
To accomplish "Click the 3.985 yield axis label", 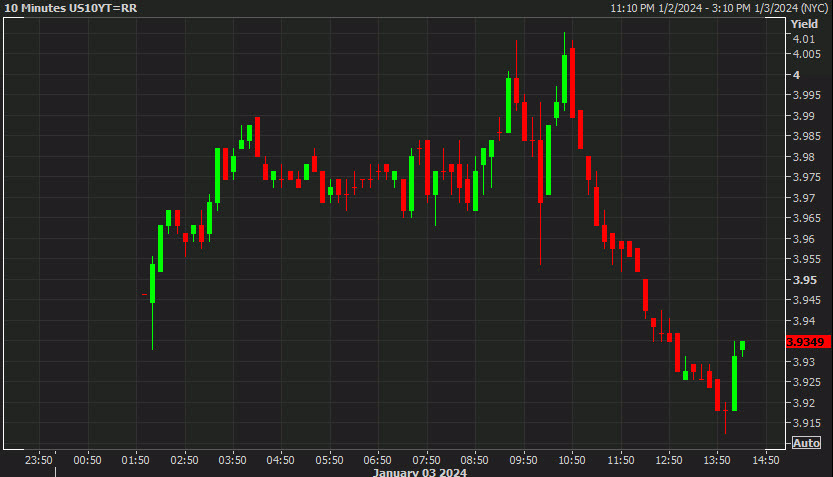I will point(806,136).
